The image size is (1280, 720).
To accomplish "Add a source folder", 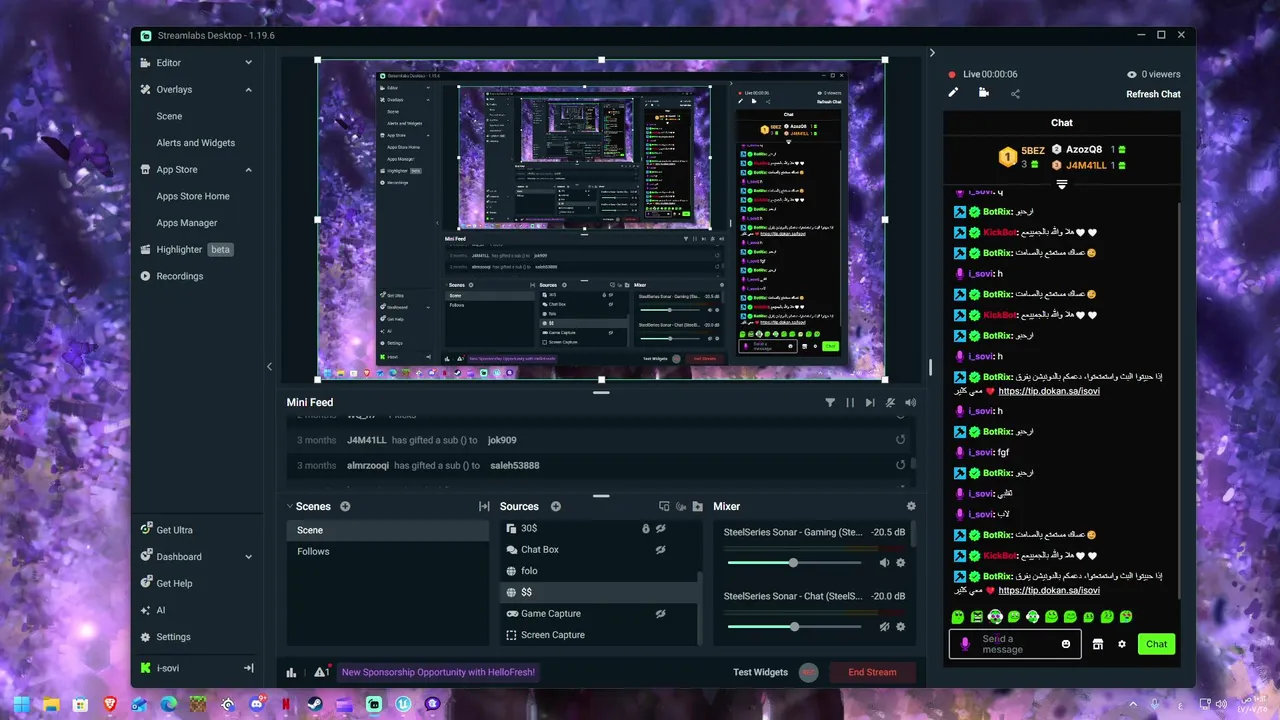I will (x=697, y=507).
